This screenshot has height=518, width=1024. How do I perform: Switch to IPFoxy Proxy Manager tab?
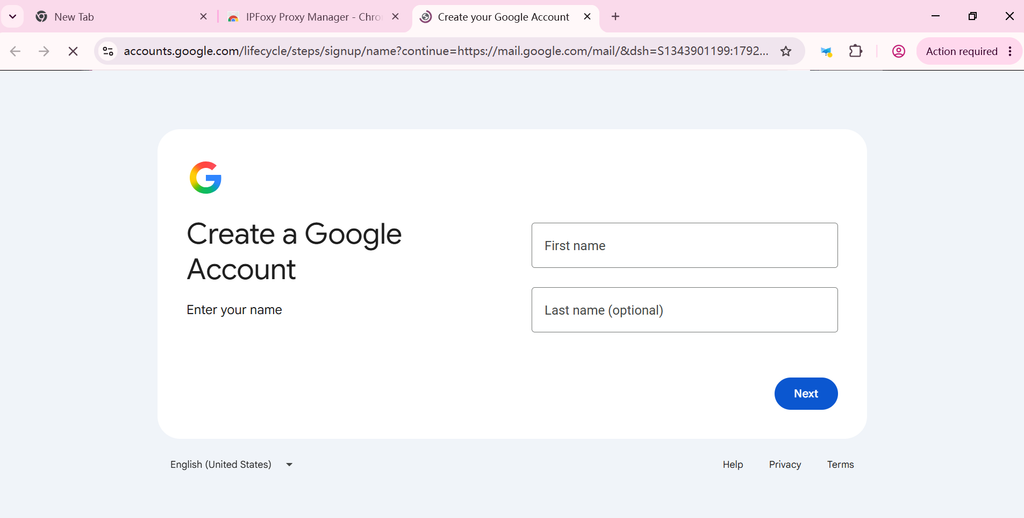313,17
